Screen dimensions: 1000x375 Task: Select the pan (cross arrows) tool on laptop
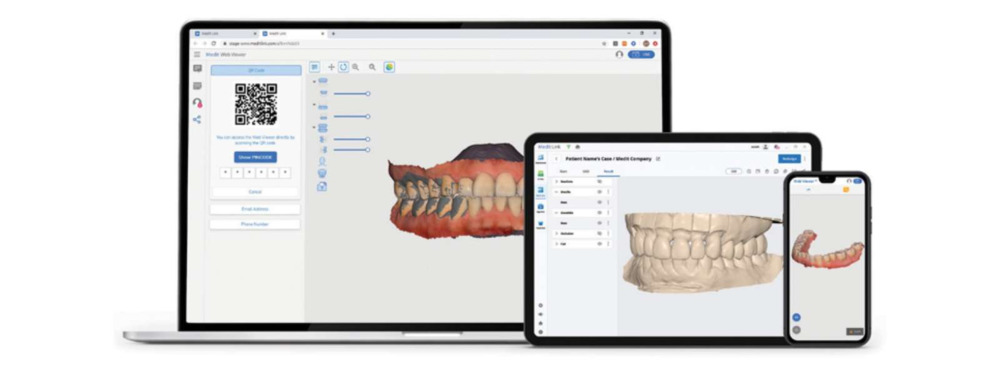click(x=331, y=67)
